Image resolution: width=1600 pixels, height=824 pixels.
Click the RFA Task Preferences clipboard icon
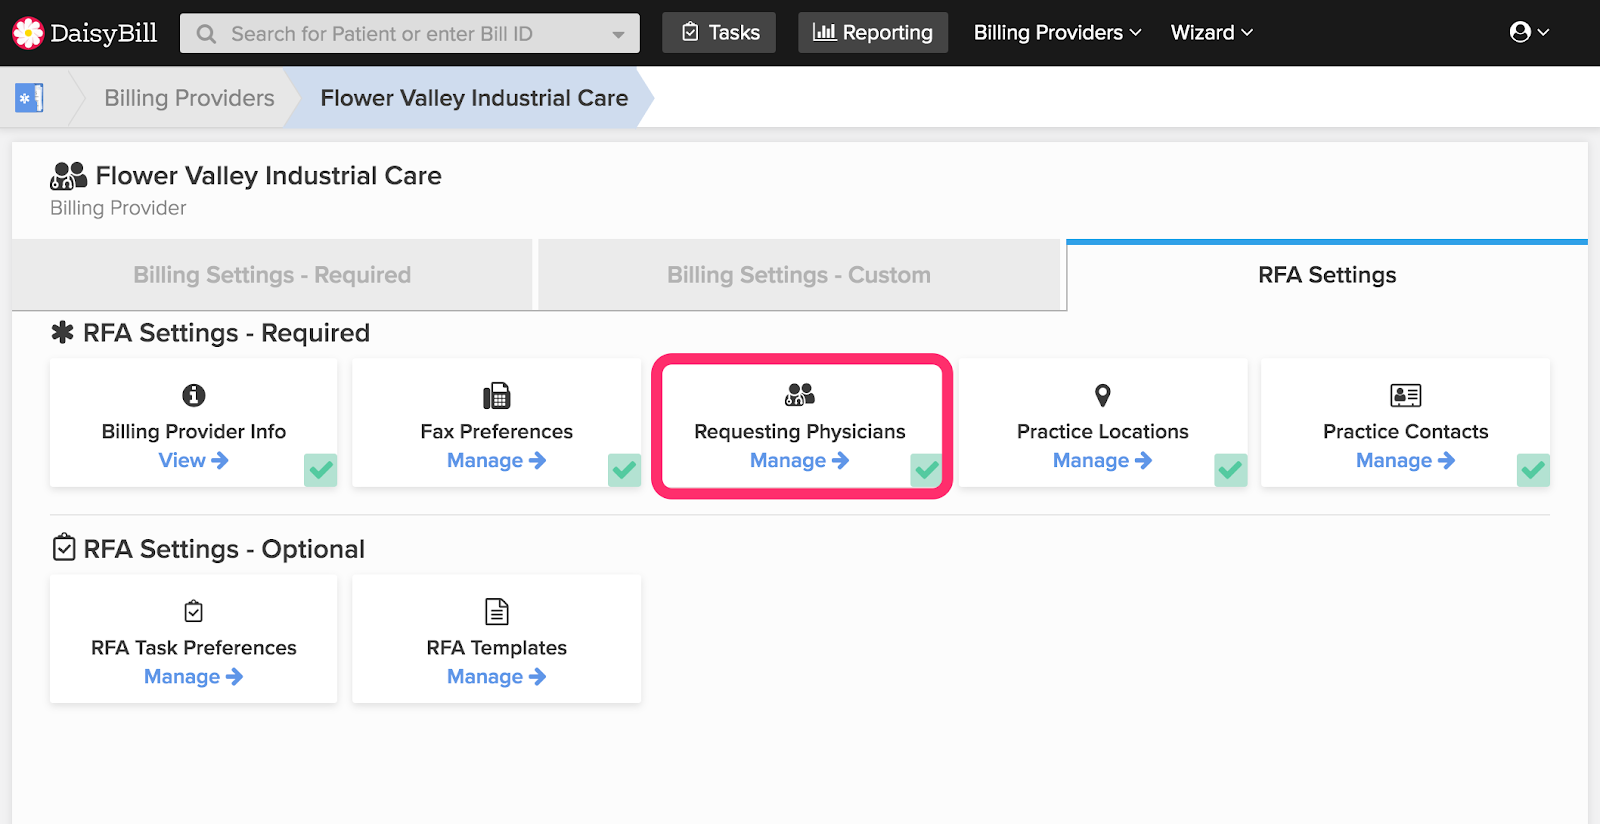[194, 611]
